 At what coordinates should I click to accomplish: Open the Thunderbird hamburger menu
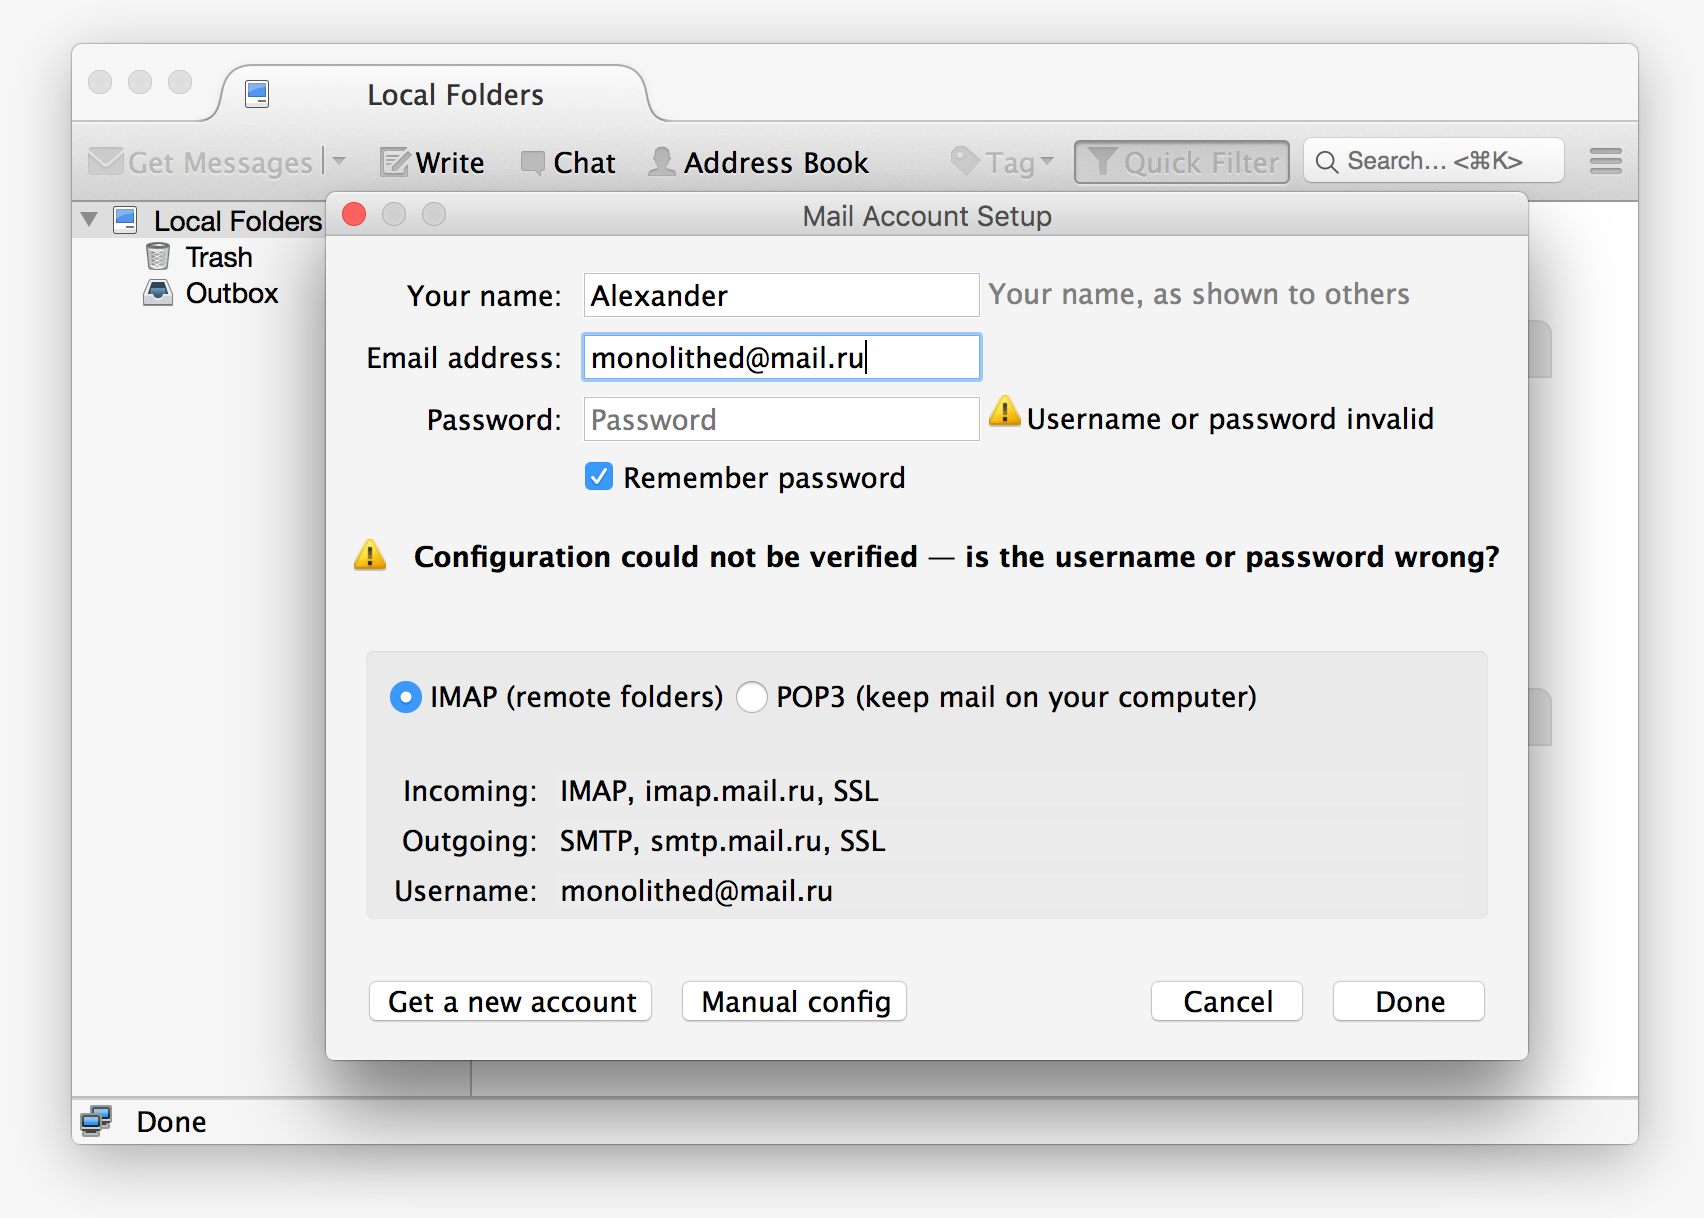click(1605, 161)
